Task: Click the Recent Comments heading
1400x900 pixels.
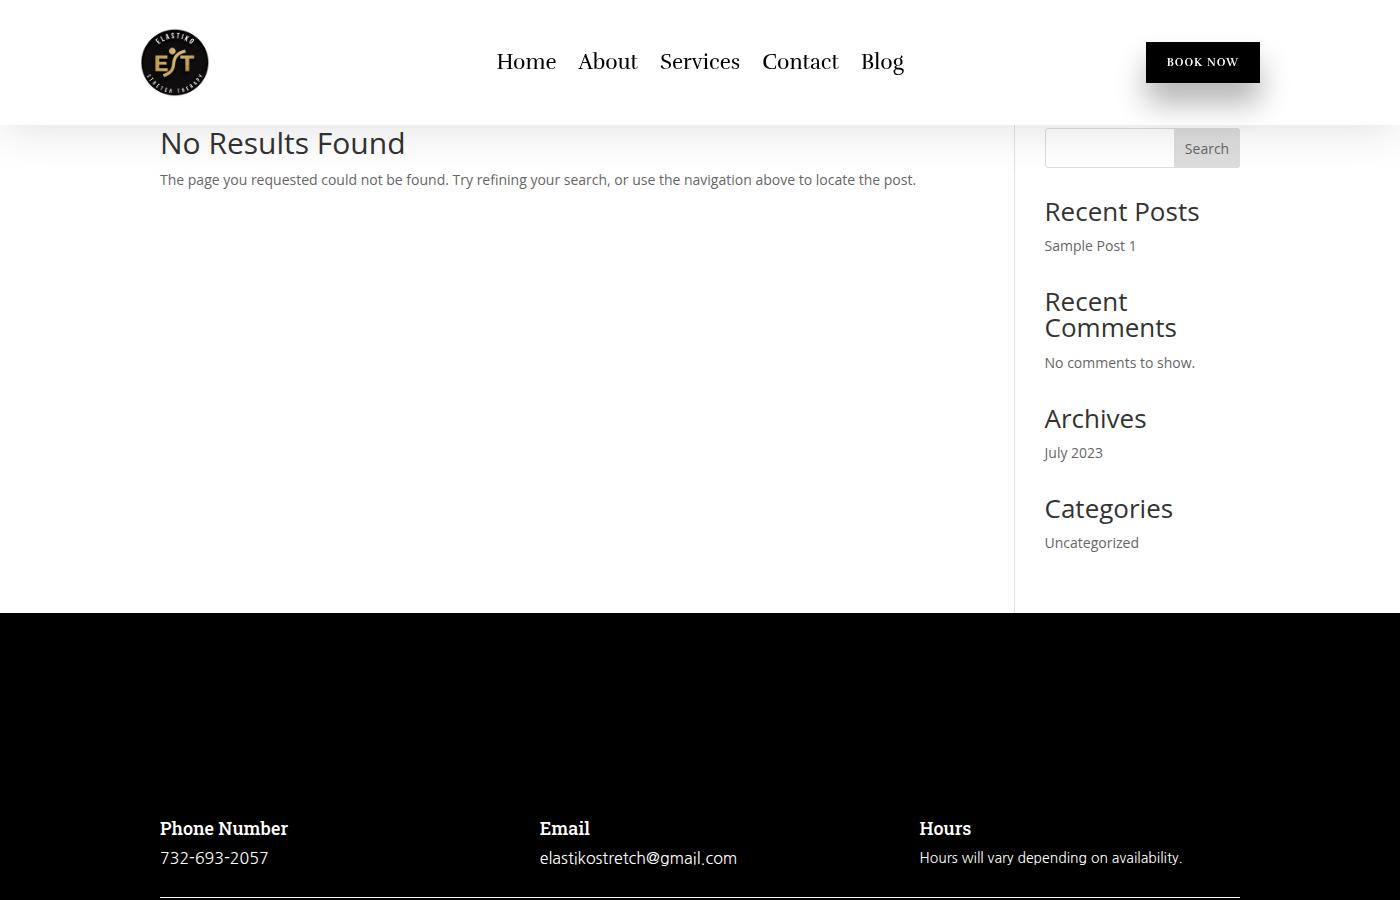Action: click(x=1110, y=315)
